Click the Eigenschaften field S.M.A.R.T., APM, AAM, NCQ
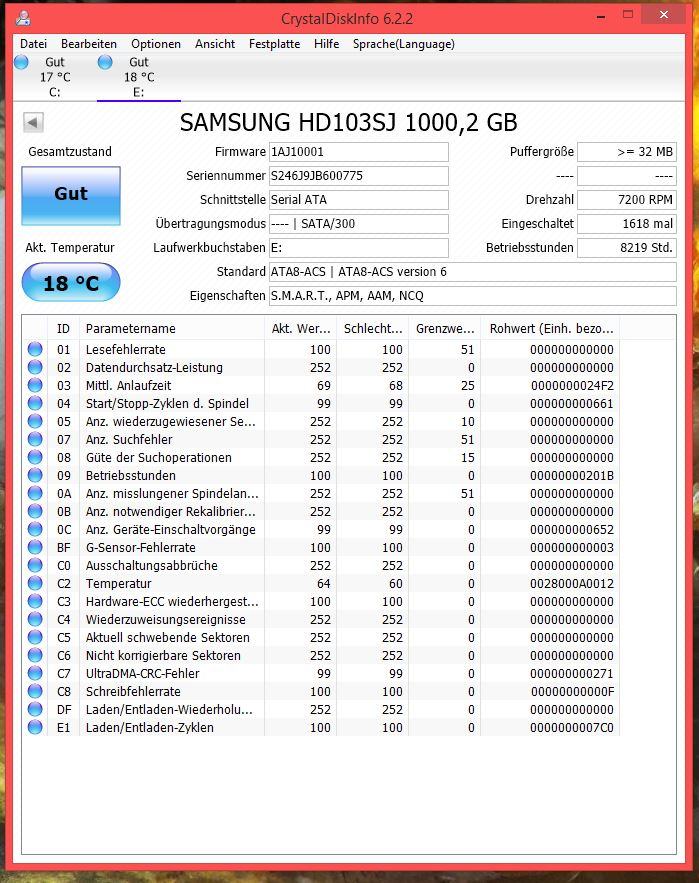 [x=473, y=296]
